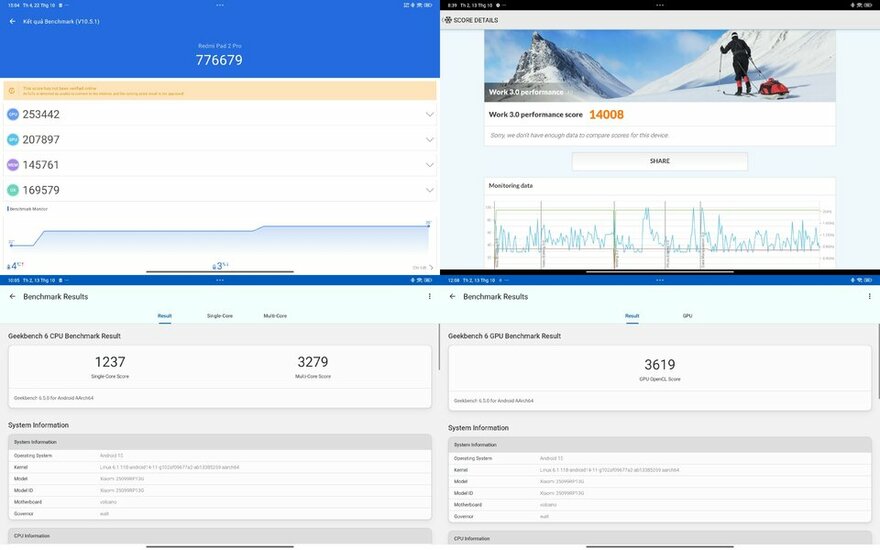Tap the Work 3.0 performance banner image
Viewport: 880px width, 550px height.
(x=659, y=65)
